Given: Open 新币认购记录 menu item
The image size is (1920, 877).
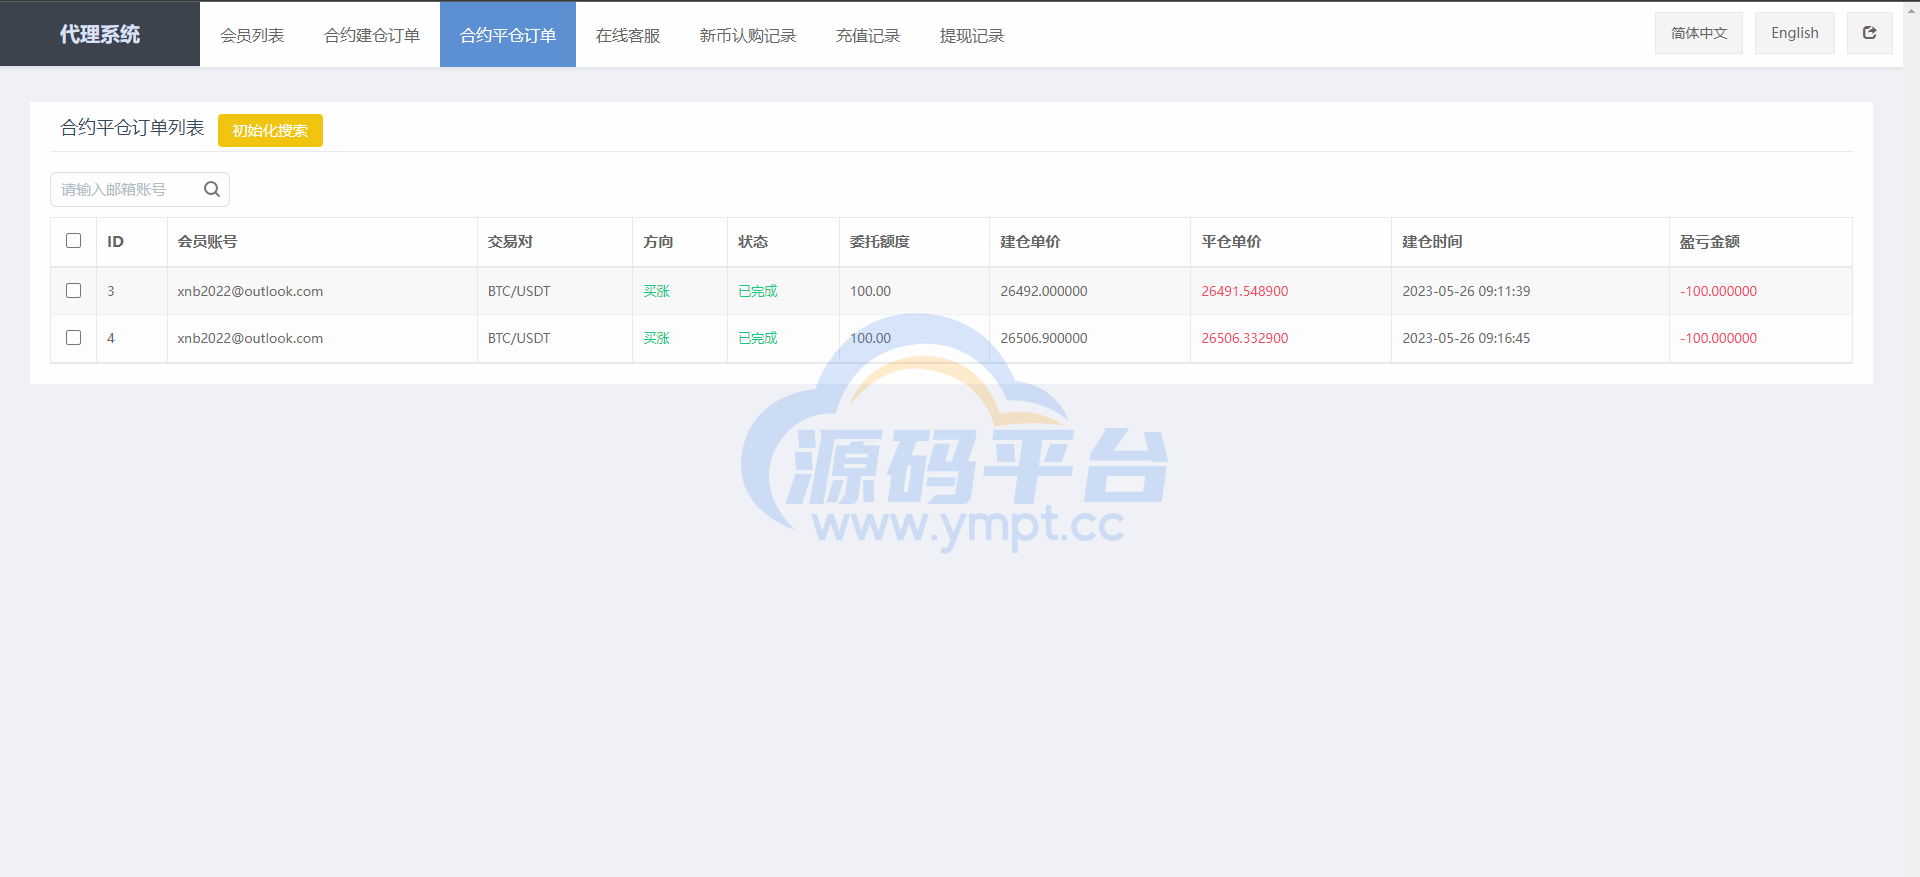Looking at the screenshot, I should pyautogui.click(x=748, y=35).
